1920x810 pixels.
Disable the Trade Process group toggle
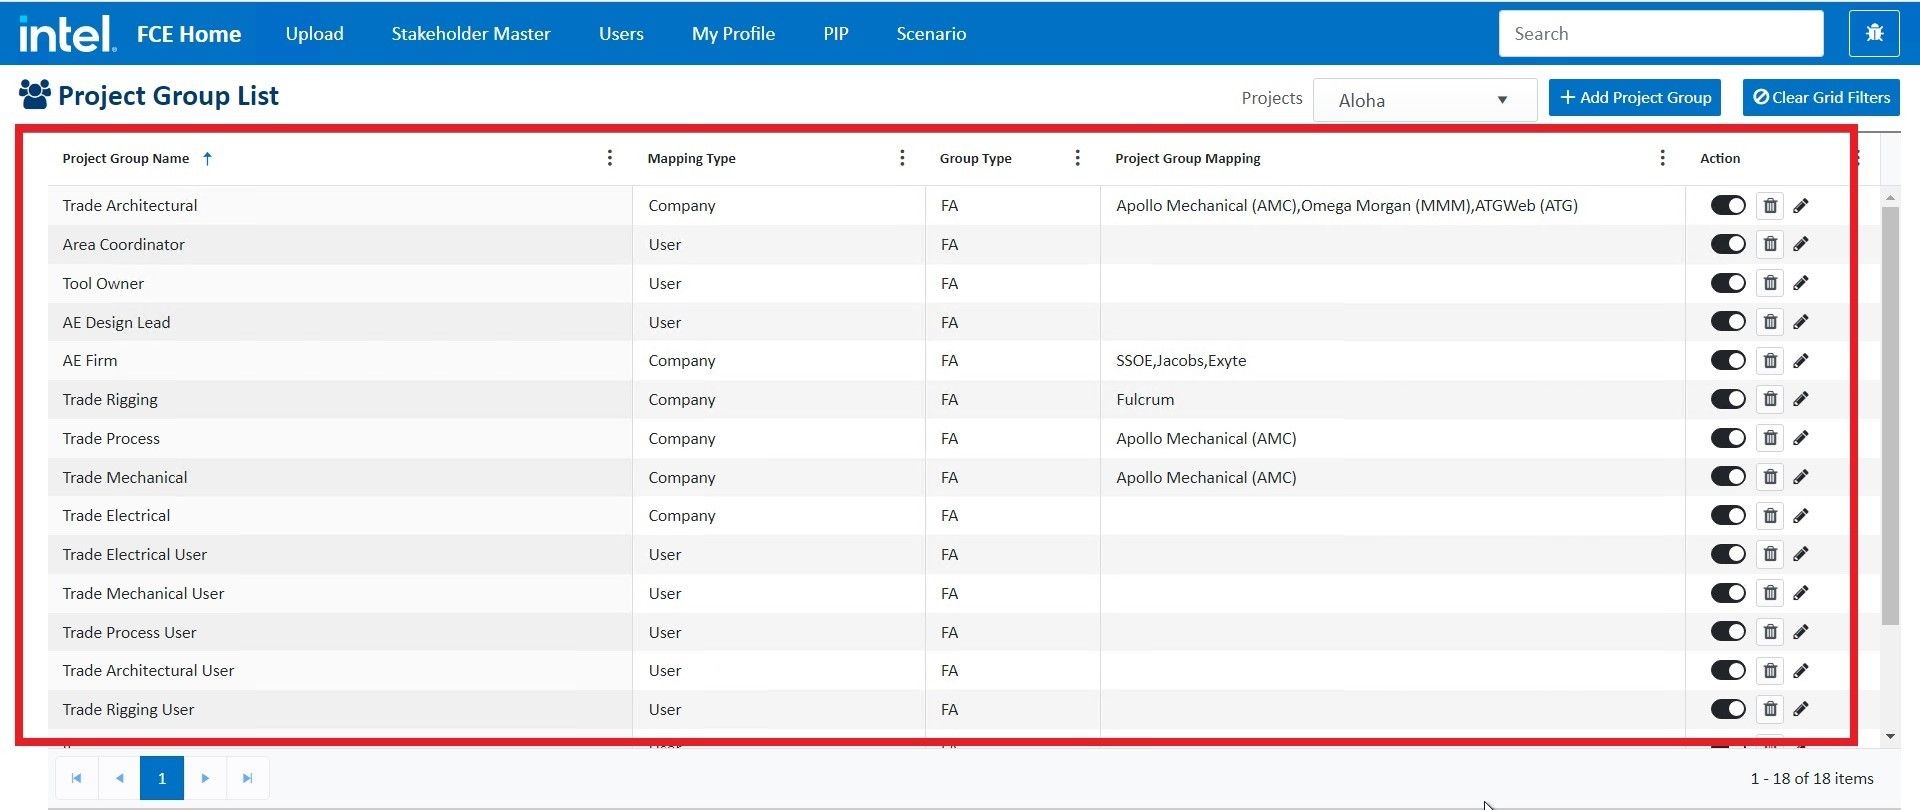1727,439
